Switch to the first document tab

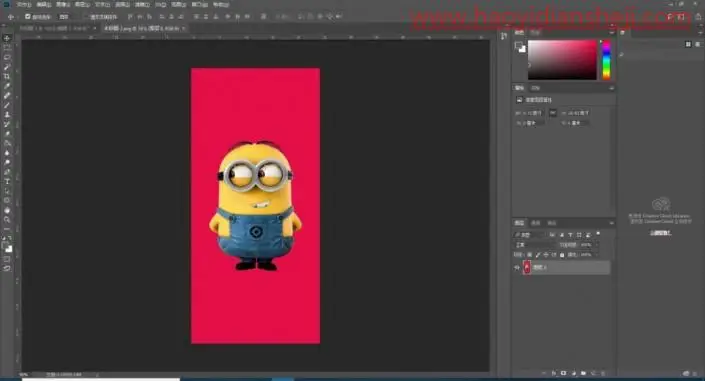54,28
